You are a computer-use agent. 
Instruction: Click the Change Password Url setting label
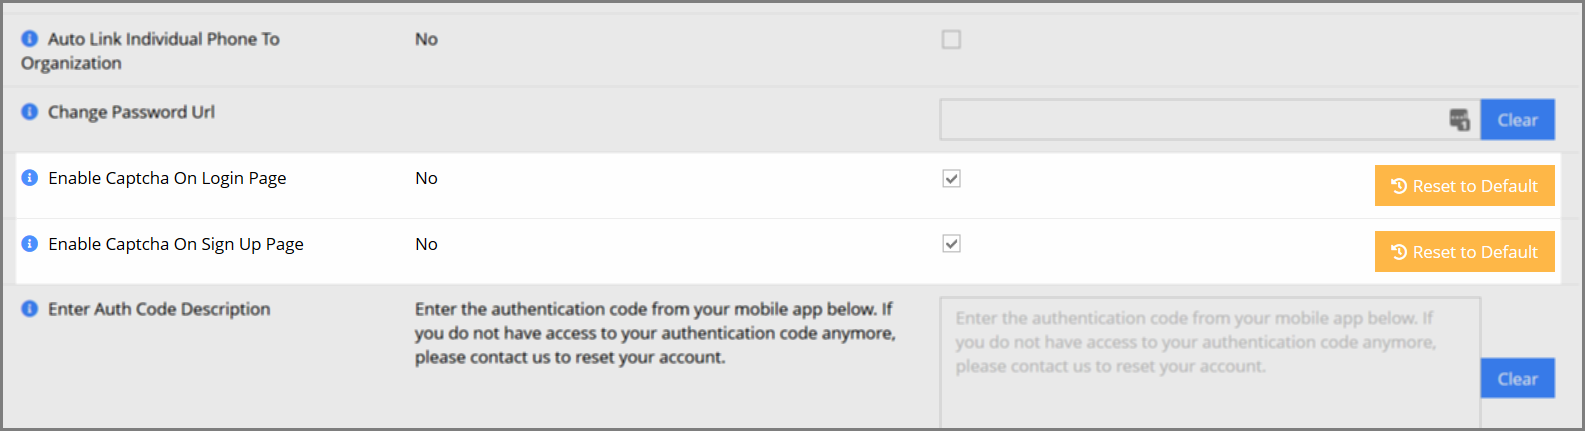pos(131,112)
